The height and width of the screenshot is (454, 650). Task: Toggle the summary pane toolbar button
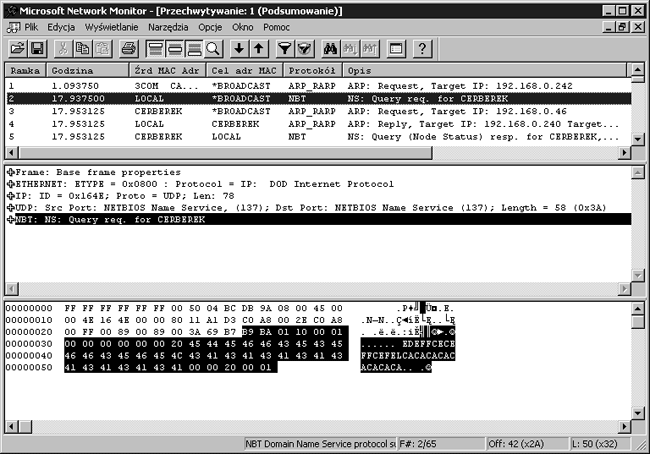[155, 48]
